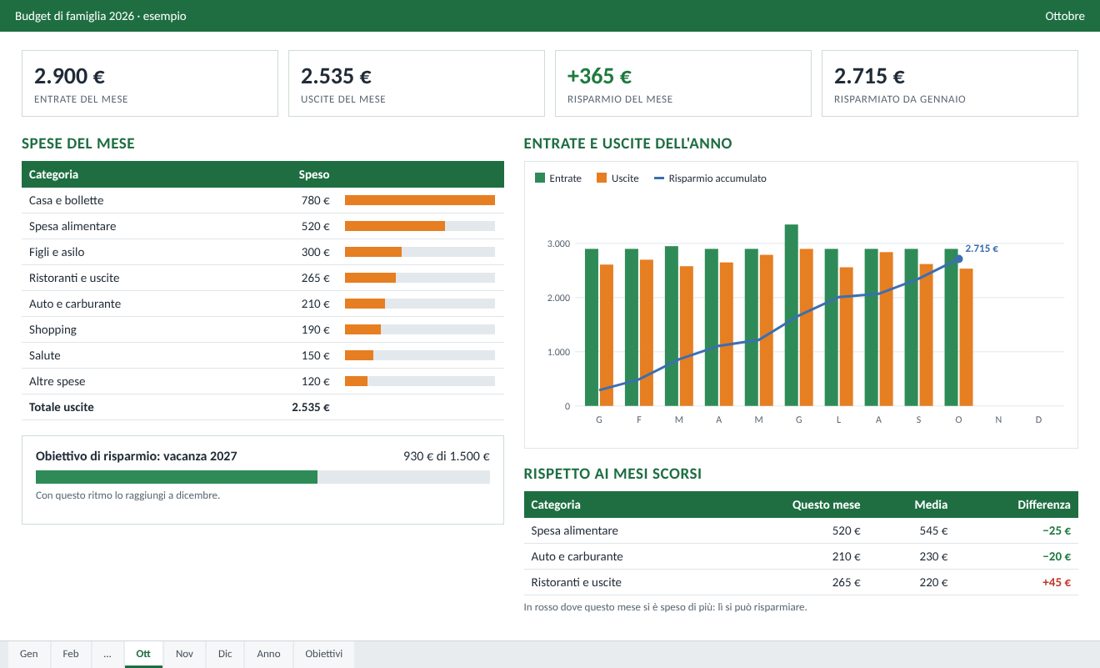Image resolution: width=1100 pixels, height=668 pixels.
Task: Select the Salute row label
Action: pos(44,355)
